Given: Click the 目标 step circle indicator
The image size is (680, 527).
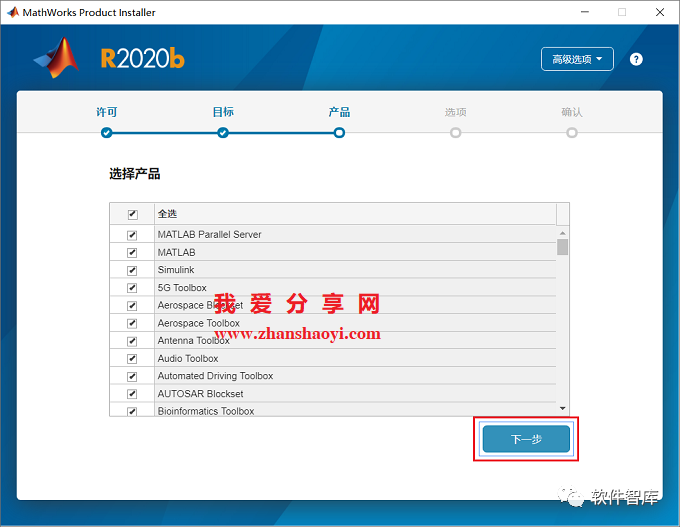Looking at the screenshot, I should tap(223, 132).
